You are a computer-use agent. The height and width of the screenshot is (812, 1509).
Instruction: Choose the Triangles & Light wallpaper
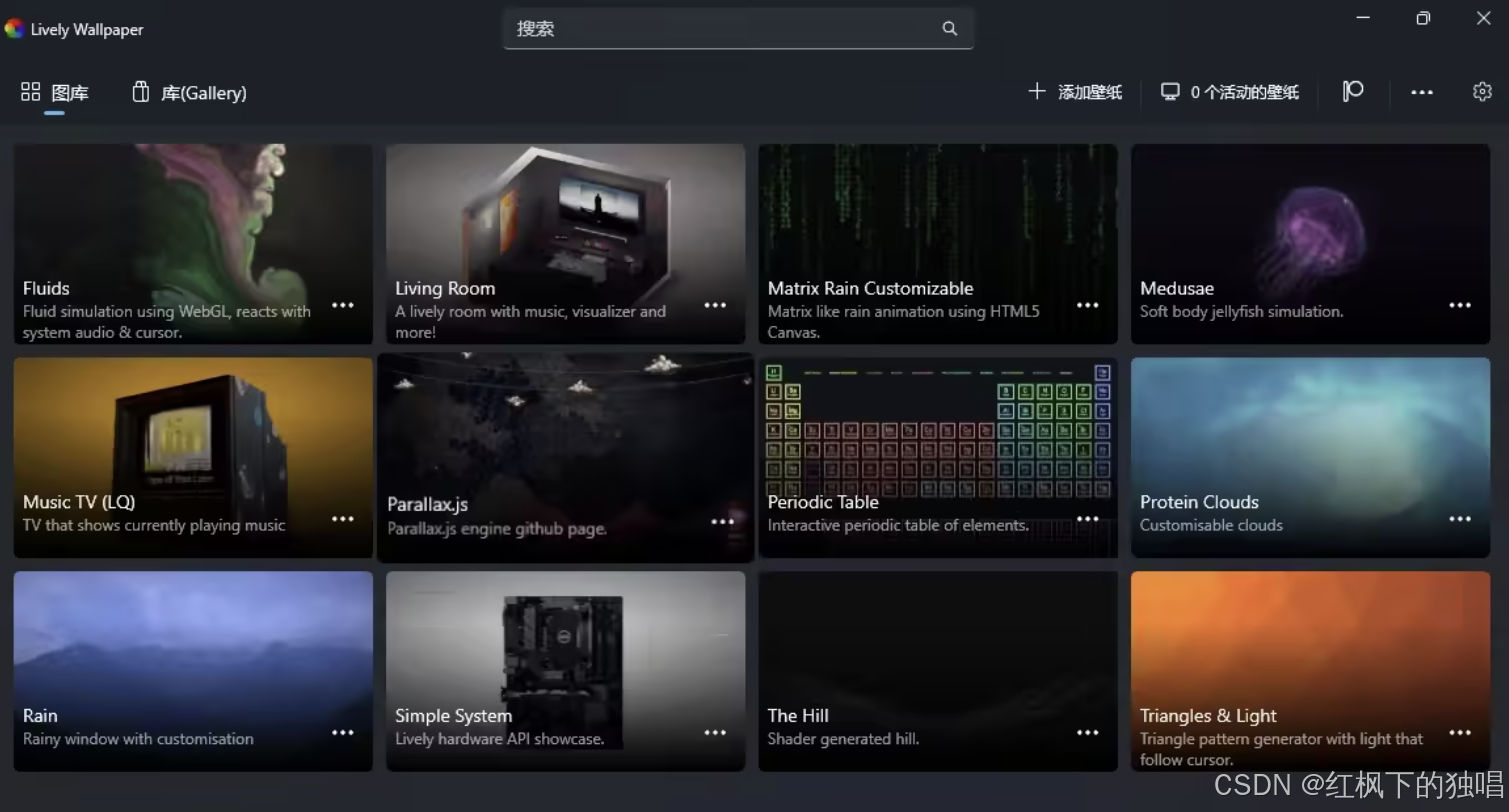point(1311,671)
